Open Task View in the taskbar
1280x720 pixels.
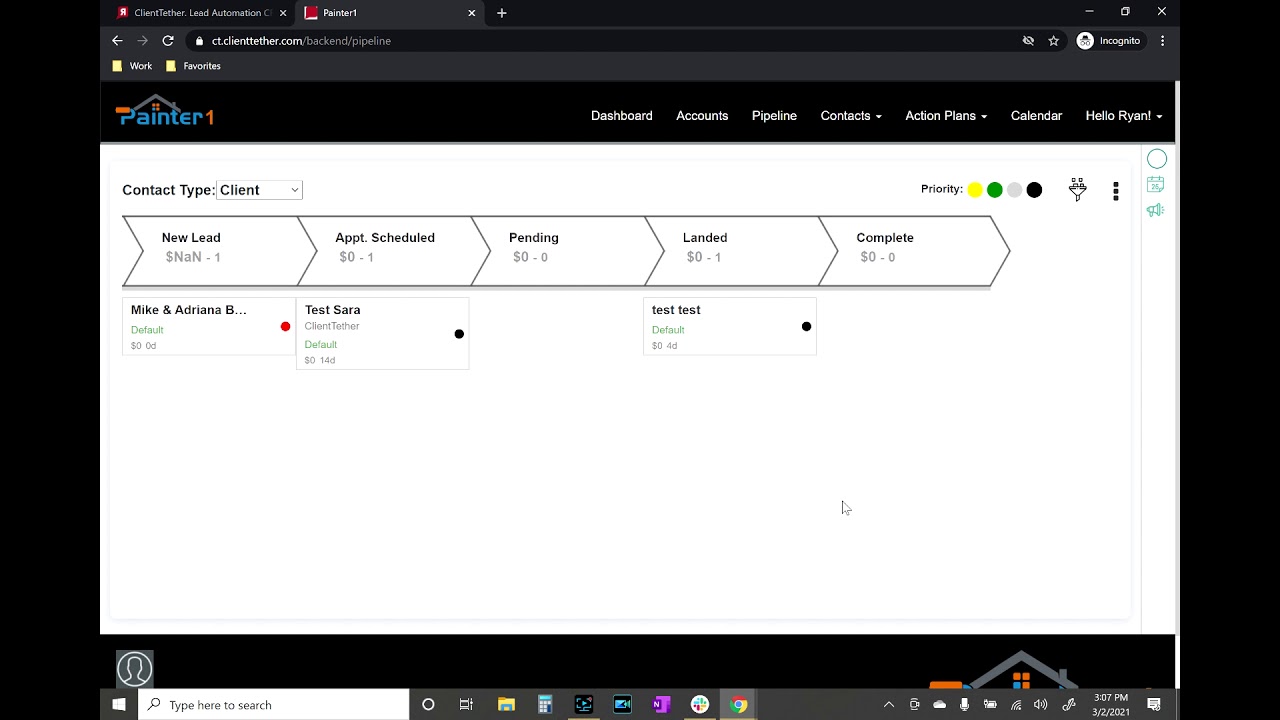466,705
